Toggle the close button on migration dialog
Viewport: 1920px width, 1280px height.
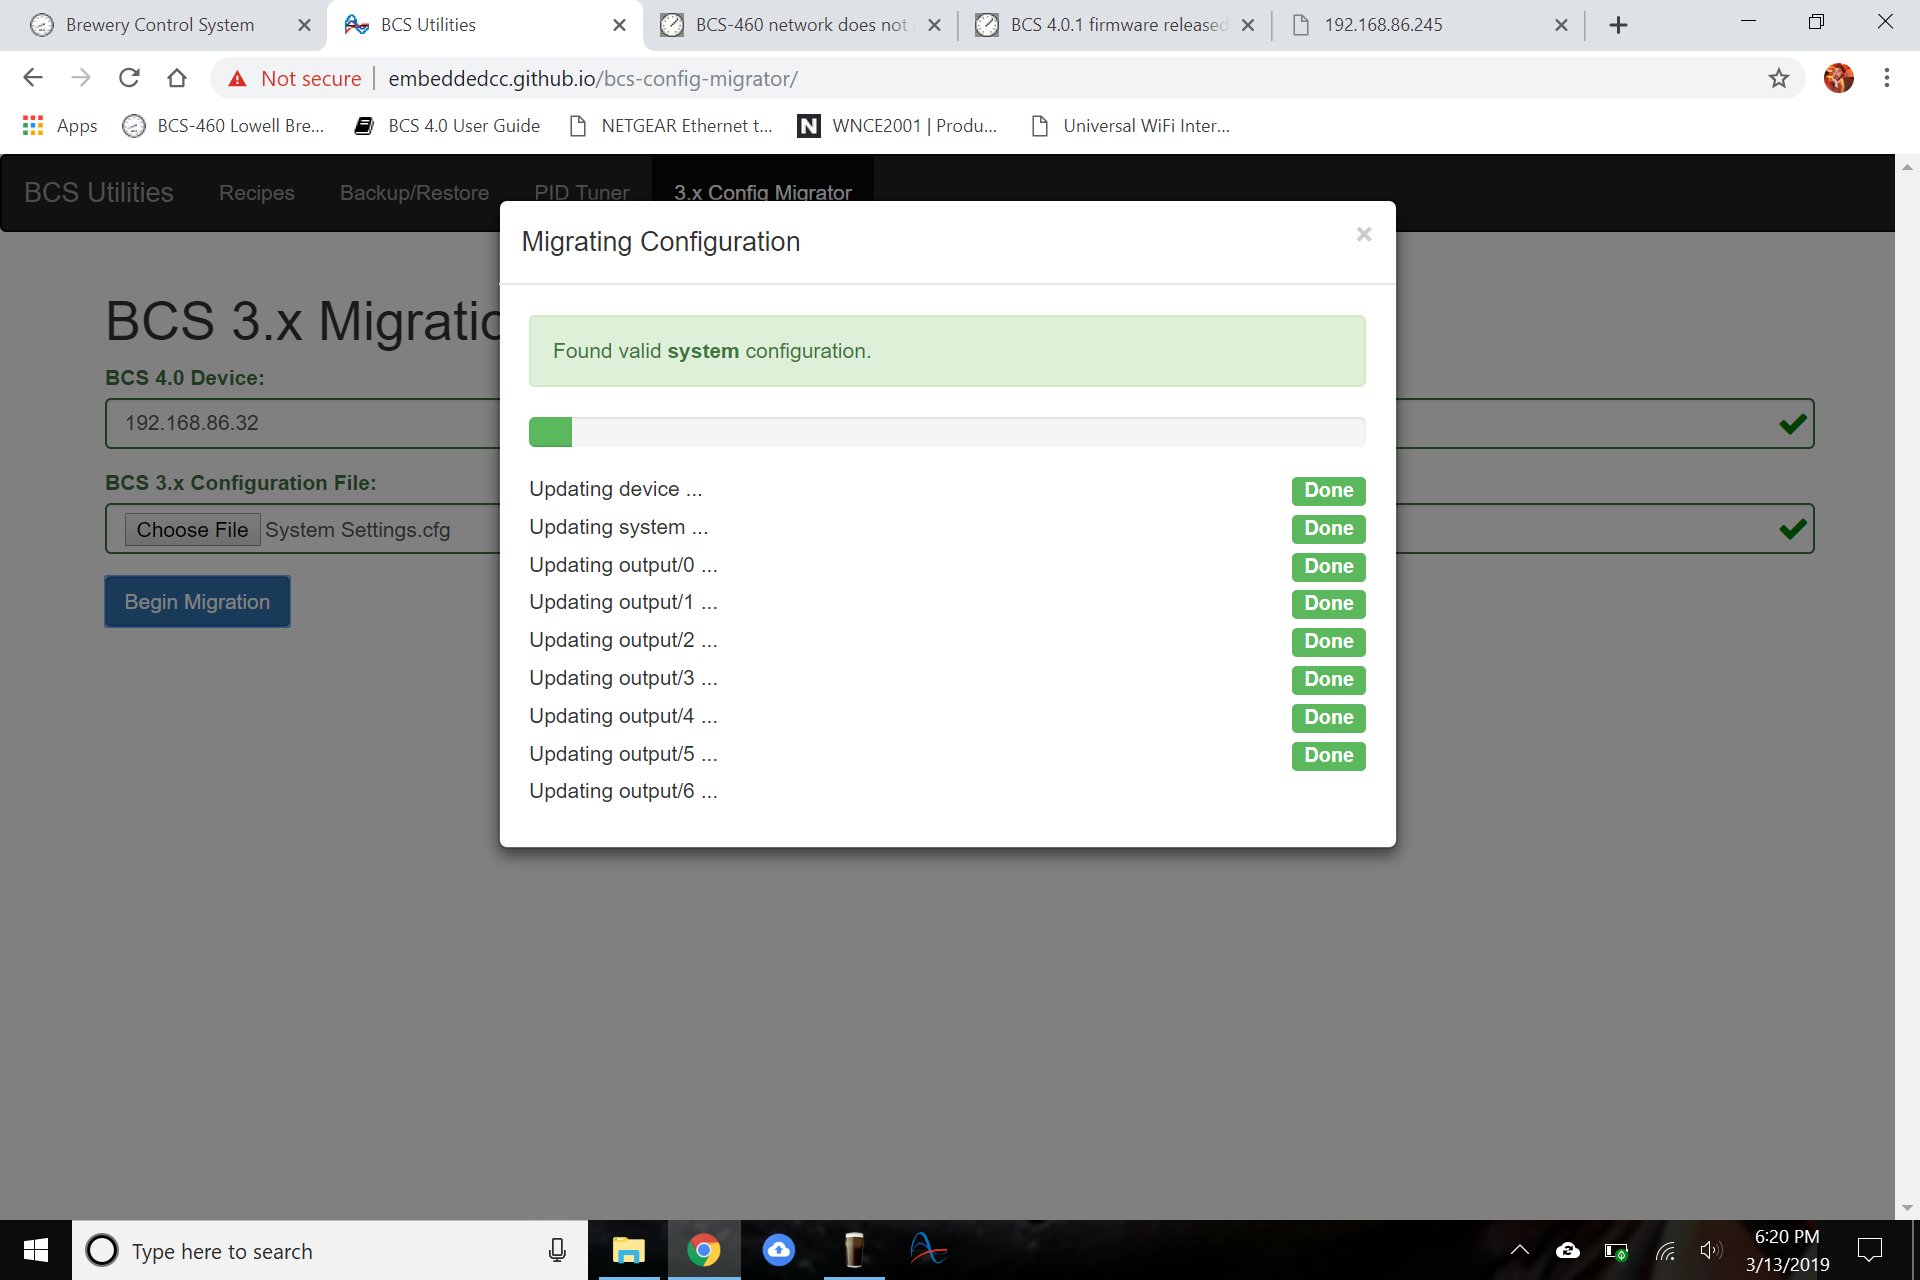click(x=1361, y=233)
